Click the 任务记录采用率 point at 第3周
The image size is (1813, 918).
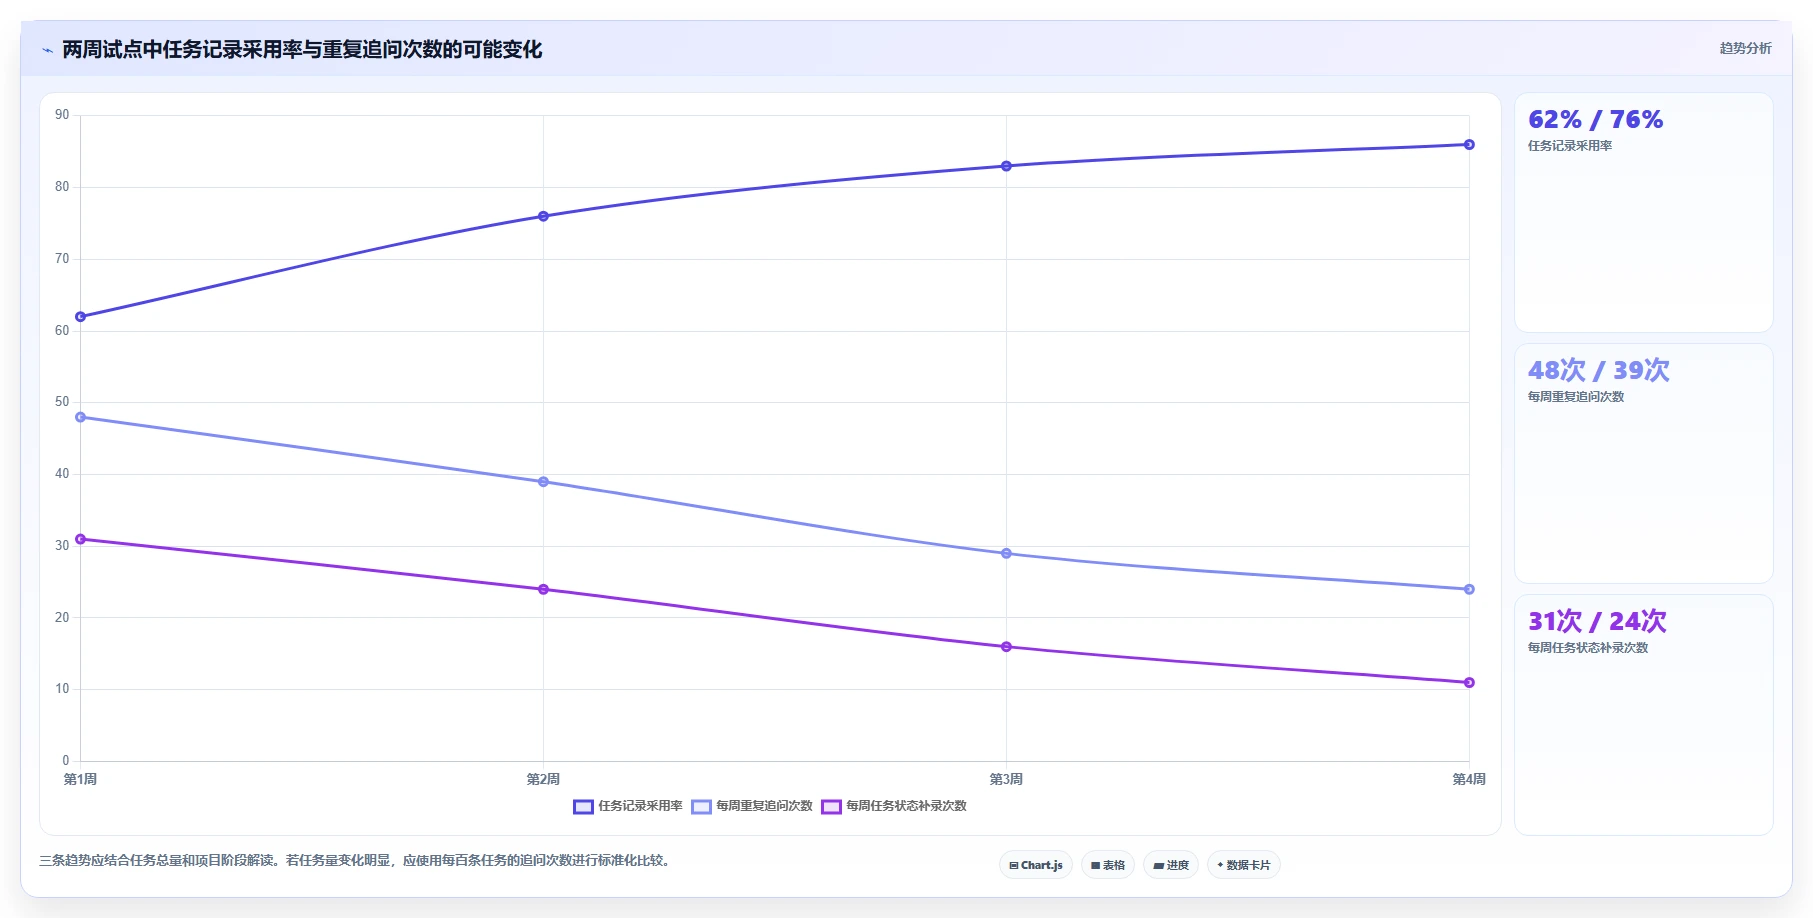[1006, 166]
